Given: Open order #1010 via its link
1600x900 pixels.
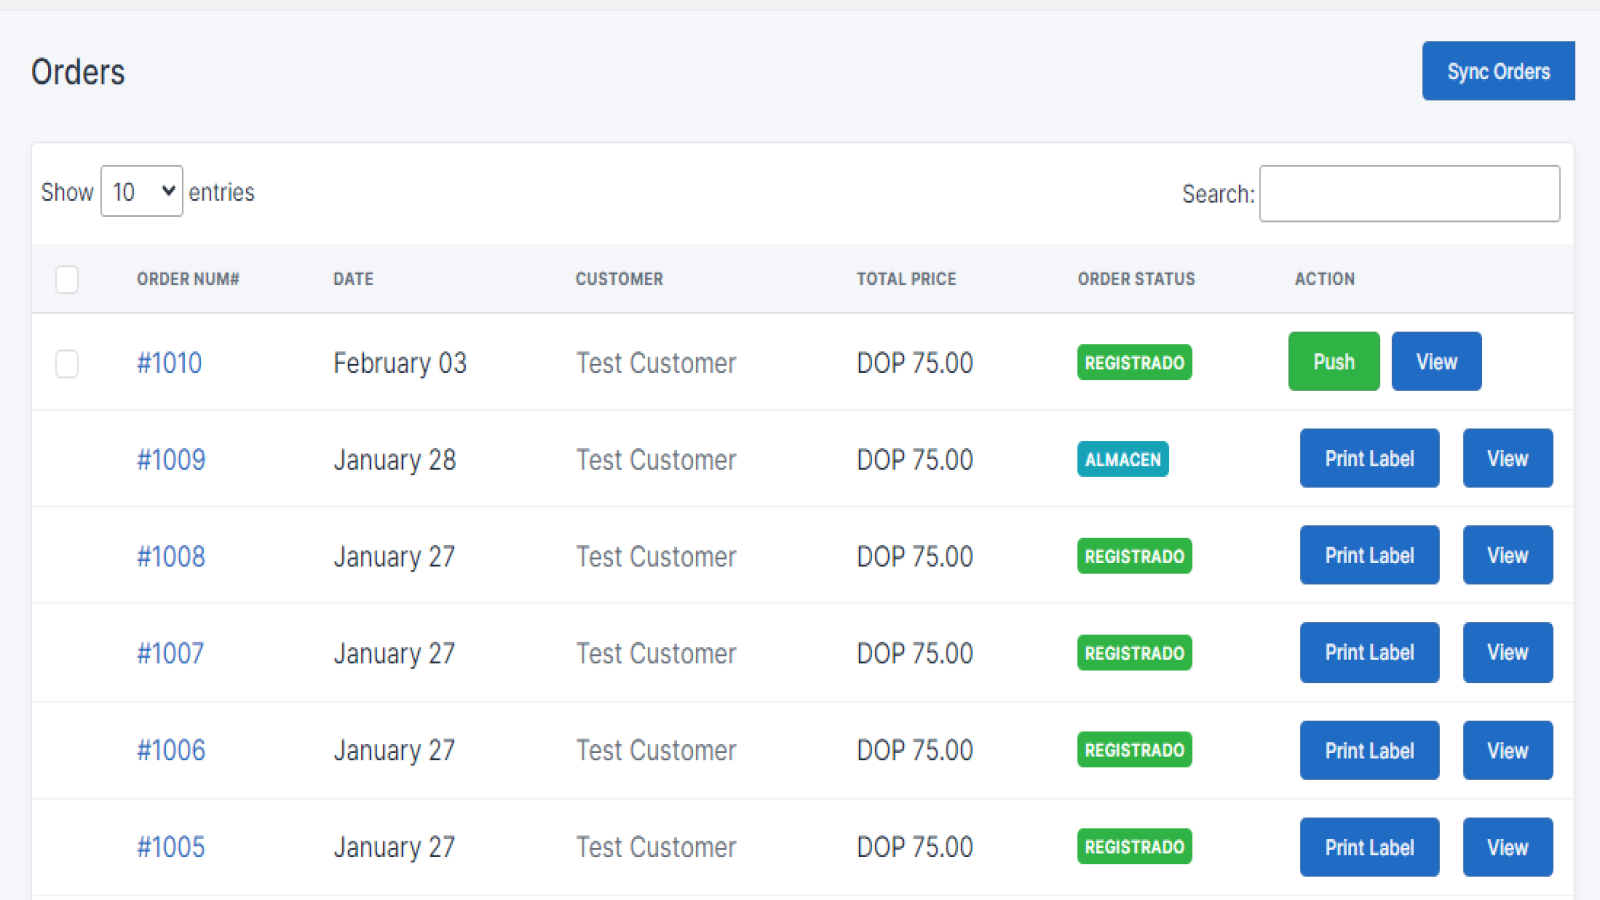Looking at the screenshot, I should click(169, 362).
